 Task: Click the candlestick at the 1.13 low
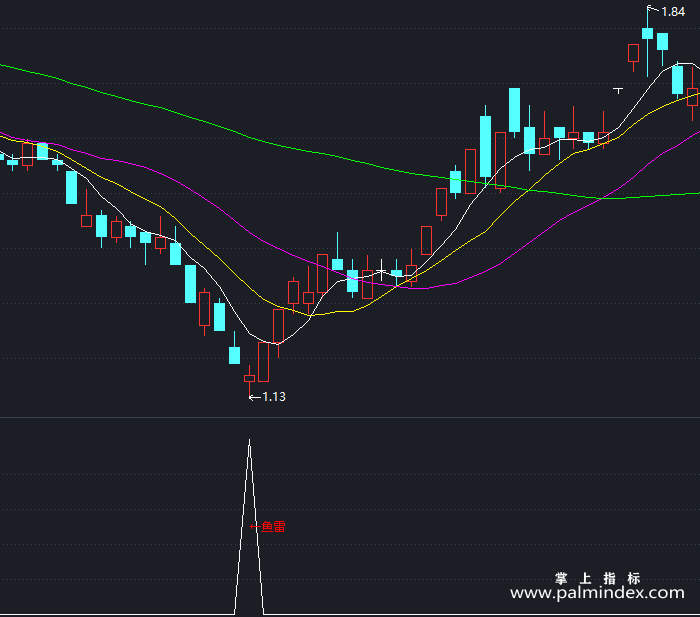pyautogui.click(x=249, y=380)
